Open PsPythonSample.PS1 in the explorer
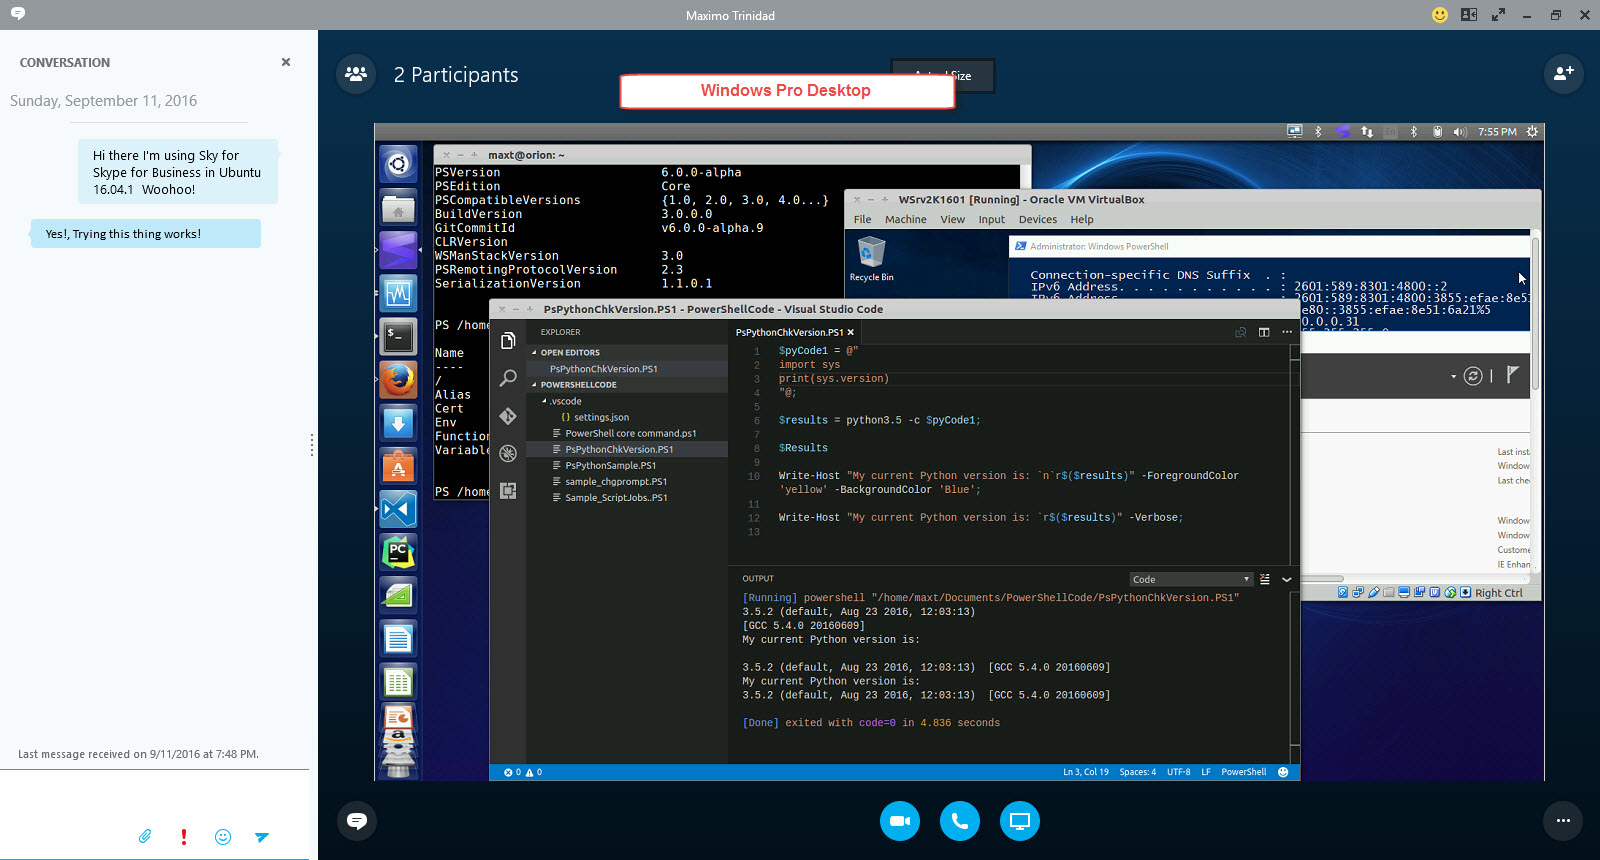 pyautogui.click(x=610, y=466)
